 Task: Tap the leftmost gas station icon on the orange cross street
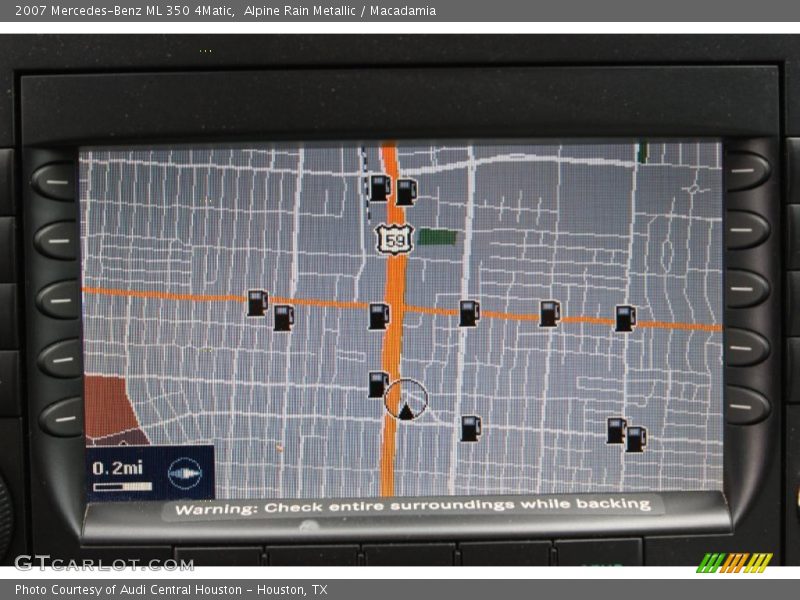click(257, 303)
